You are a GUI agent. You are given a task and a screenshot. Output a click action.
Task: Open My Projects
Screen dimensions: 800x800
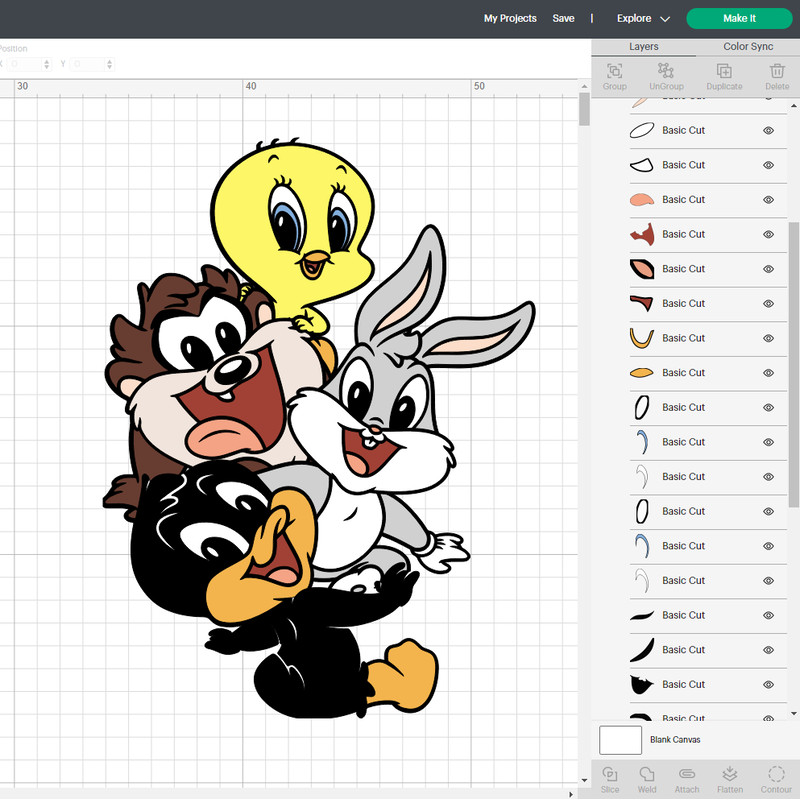point(509,18)
